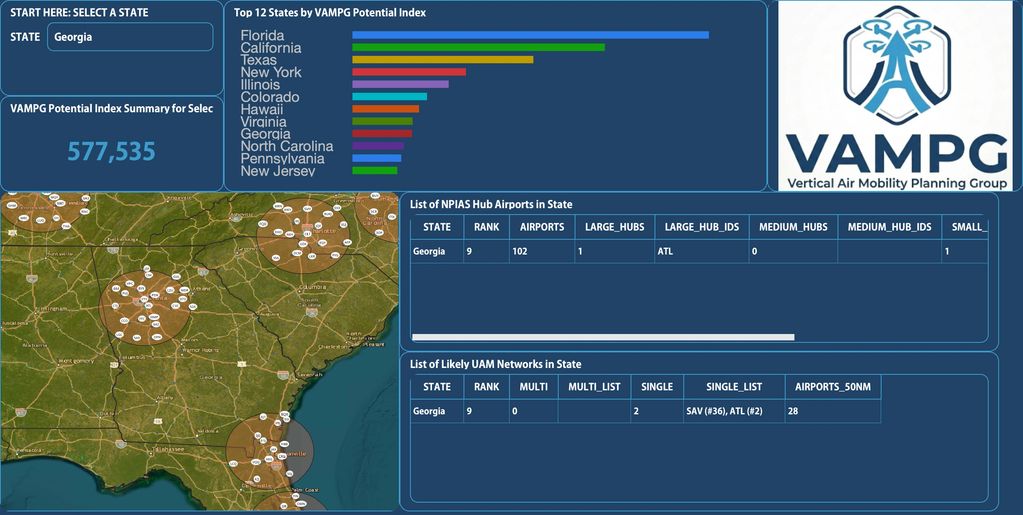Viewport: 1023px width, 515px height.
Task: Click the horizontal scrollbar in hub airports table
Action: pyautogui.click(x=603, y=337)
